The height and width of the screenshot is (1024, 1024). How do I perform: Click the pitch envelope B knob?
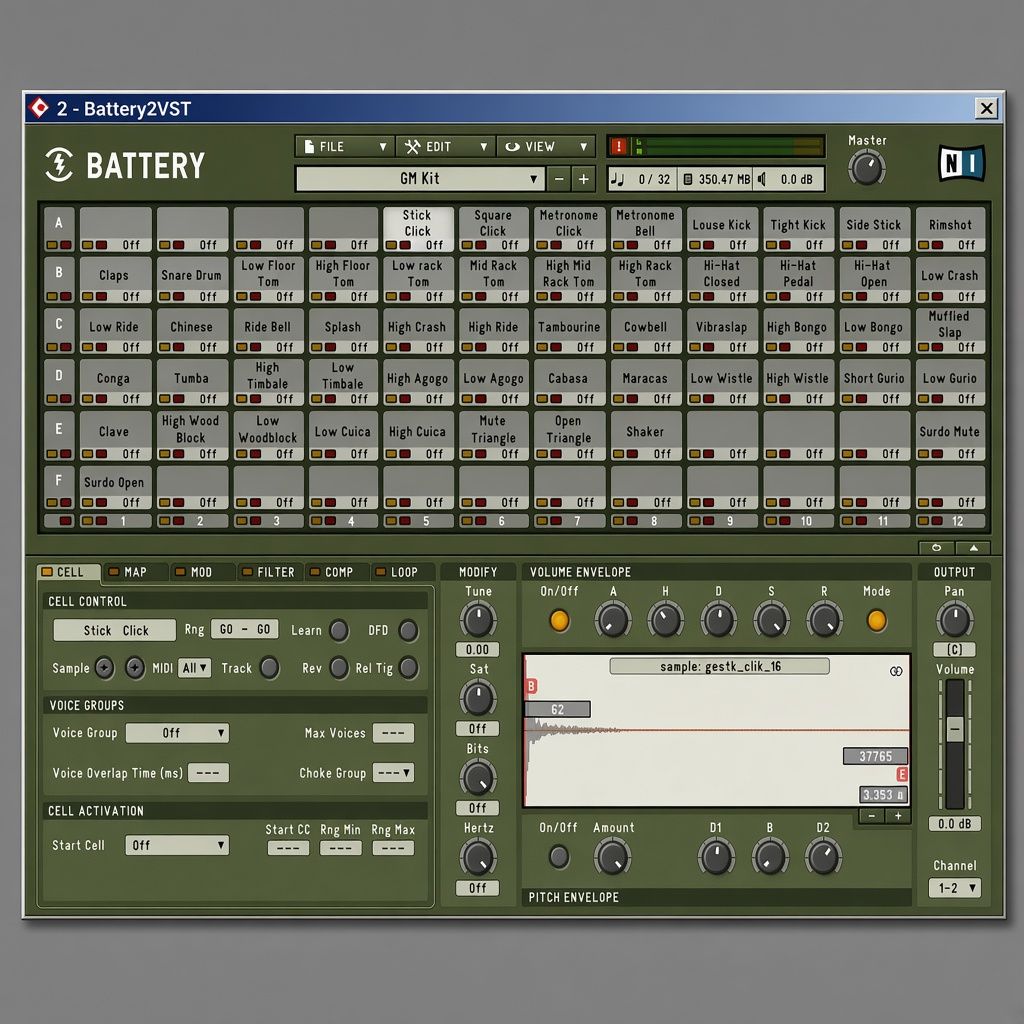tap(770, 857)
